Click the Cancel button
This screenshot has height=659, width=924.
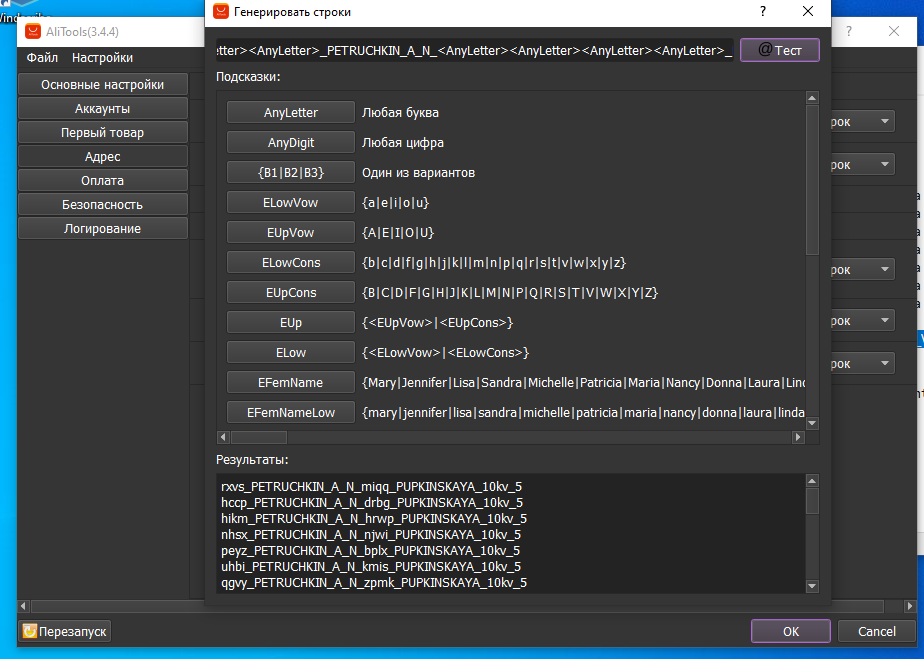click(876, 631)
